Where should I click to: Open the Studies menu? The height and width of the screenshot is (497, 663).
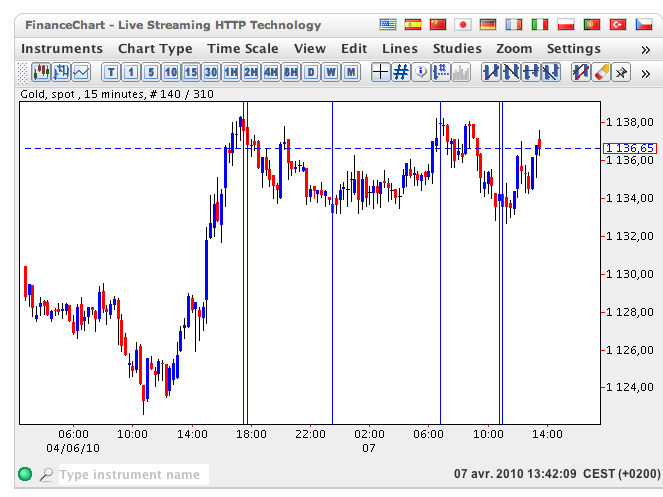tap(457, 48)
